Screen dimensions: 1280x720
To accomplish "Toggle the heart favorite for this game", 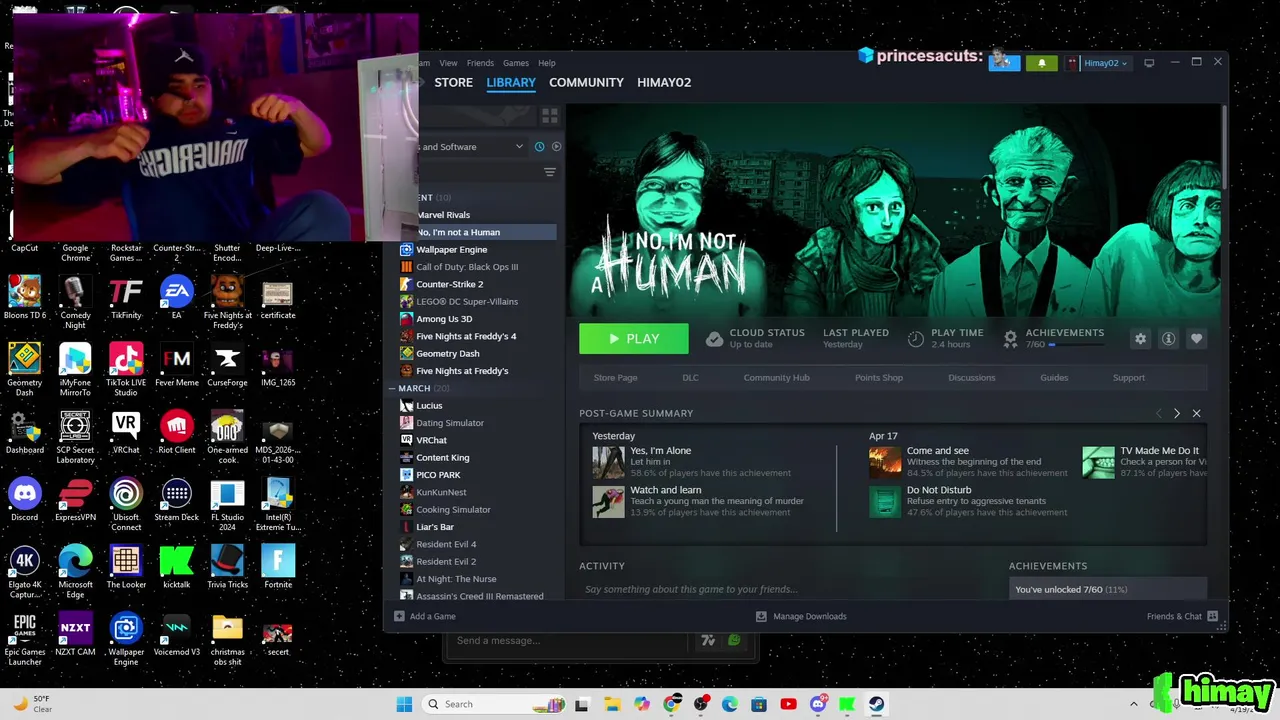I will 1196,339.
